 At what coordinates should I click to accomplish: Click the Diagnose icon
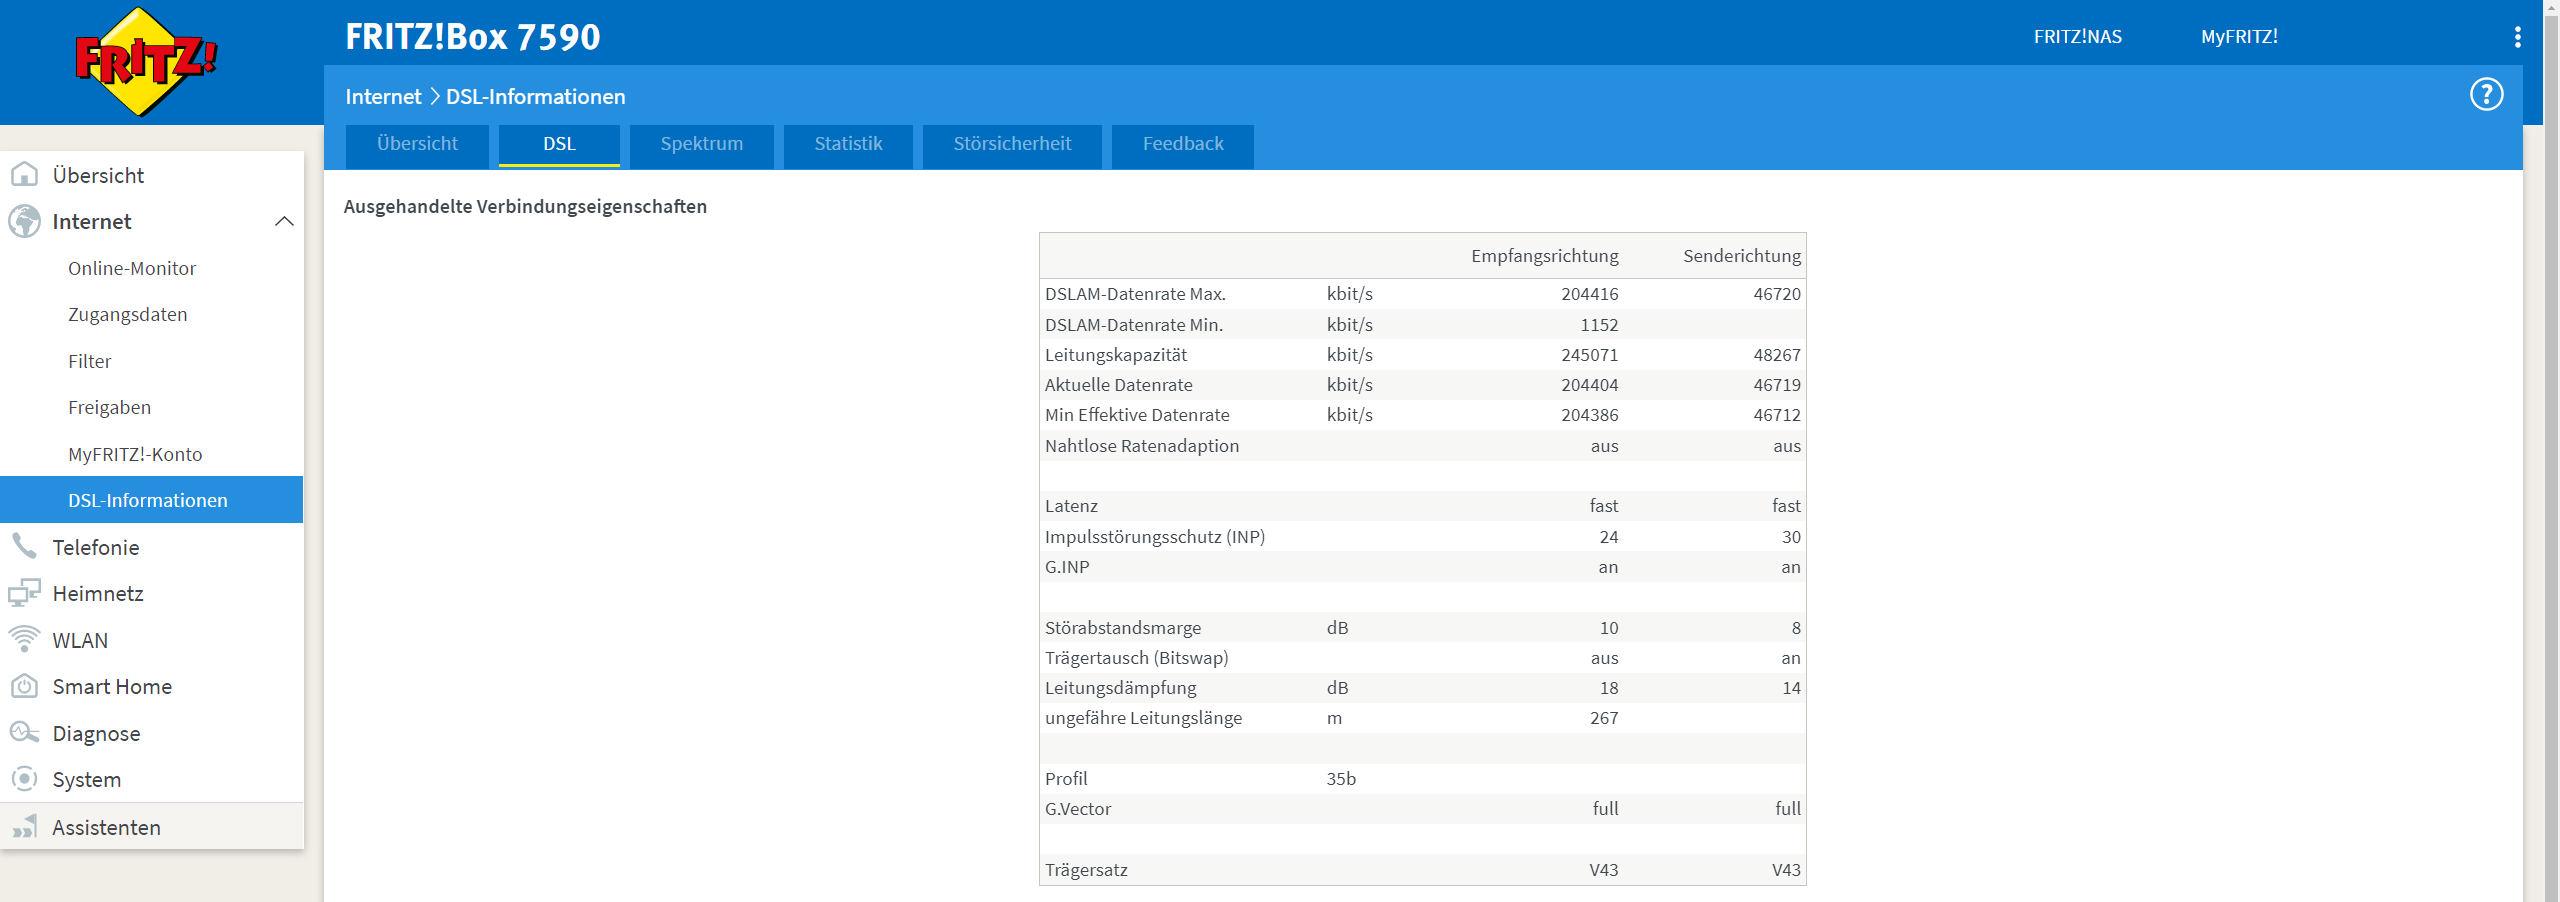click(x=24, y=733)
